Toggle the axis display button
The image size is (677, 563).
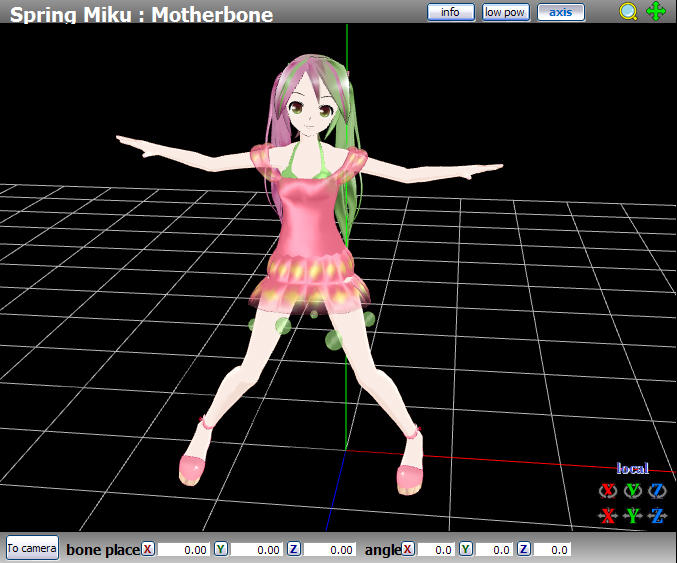click(x=561, y=12)
